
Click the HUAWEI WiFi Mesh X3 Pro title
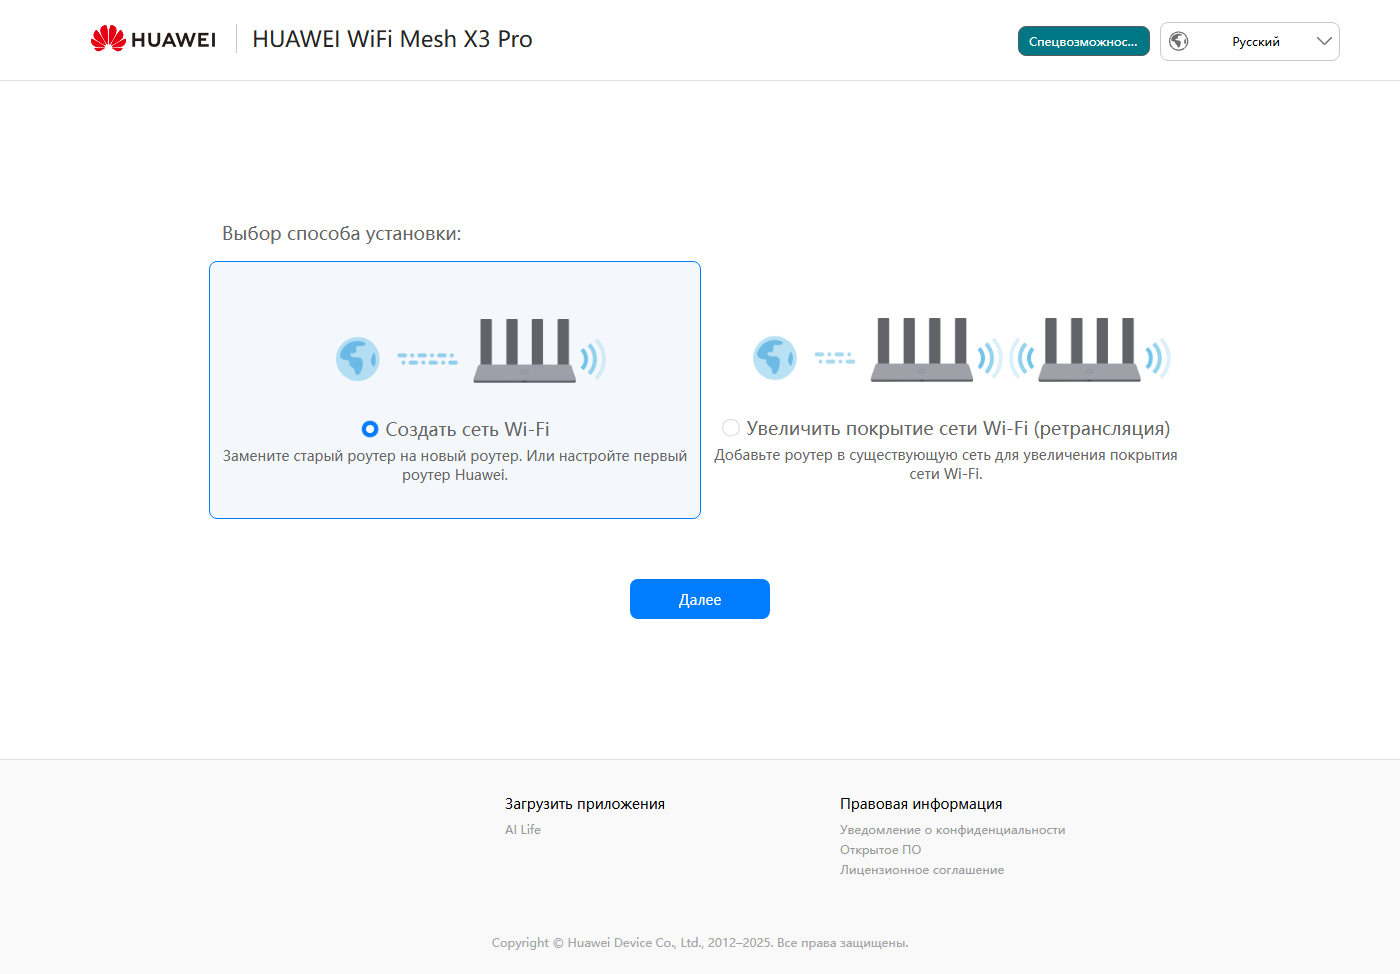392,39
